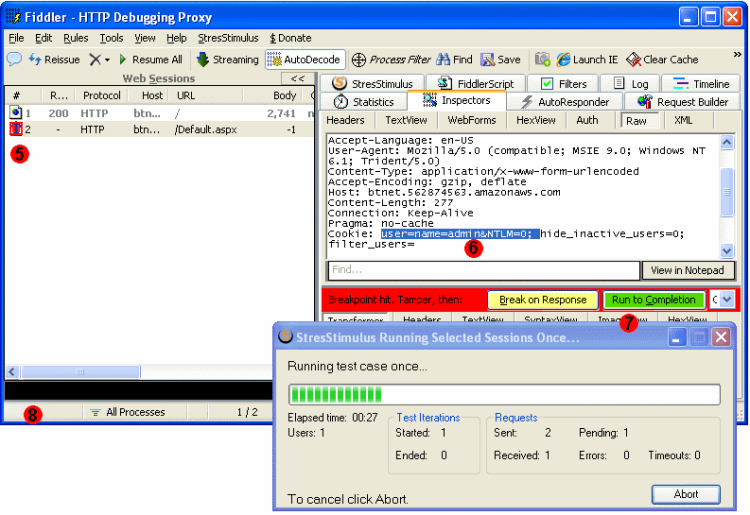Click the Save toolbar icon
The width and height of the screenshot is (750, 515).
pyautogui.click(x=487, y=59)
